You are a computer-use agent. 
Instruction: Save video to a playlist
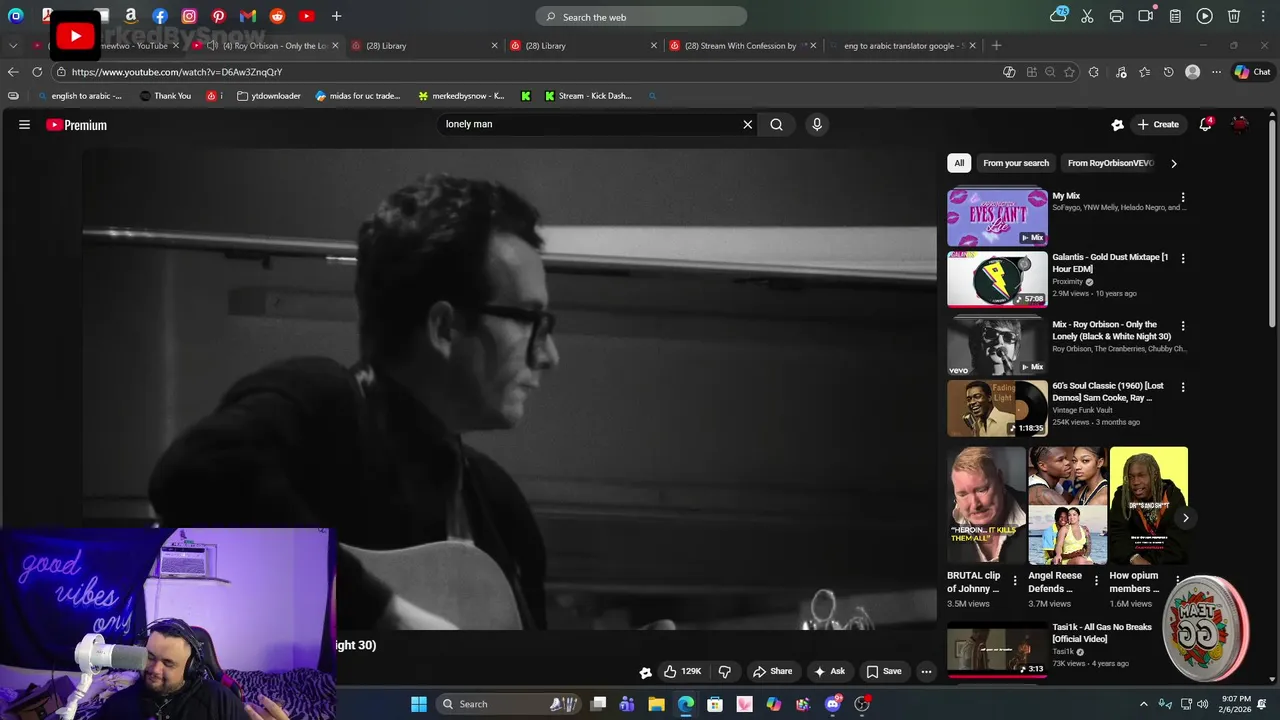pyautogui.click(x=884, y=672)
